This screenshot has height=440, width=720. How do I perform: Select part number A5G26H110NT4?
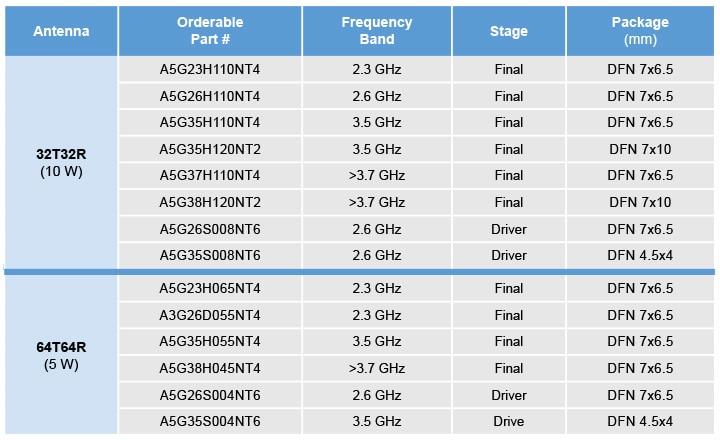210,96
